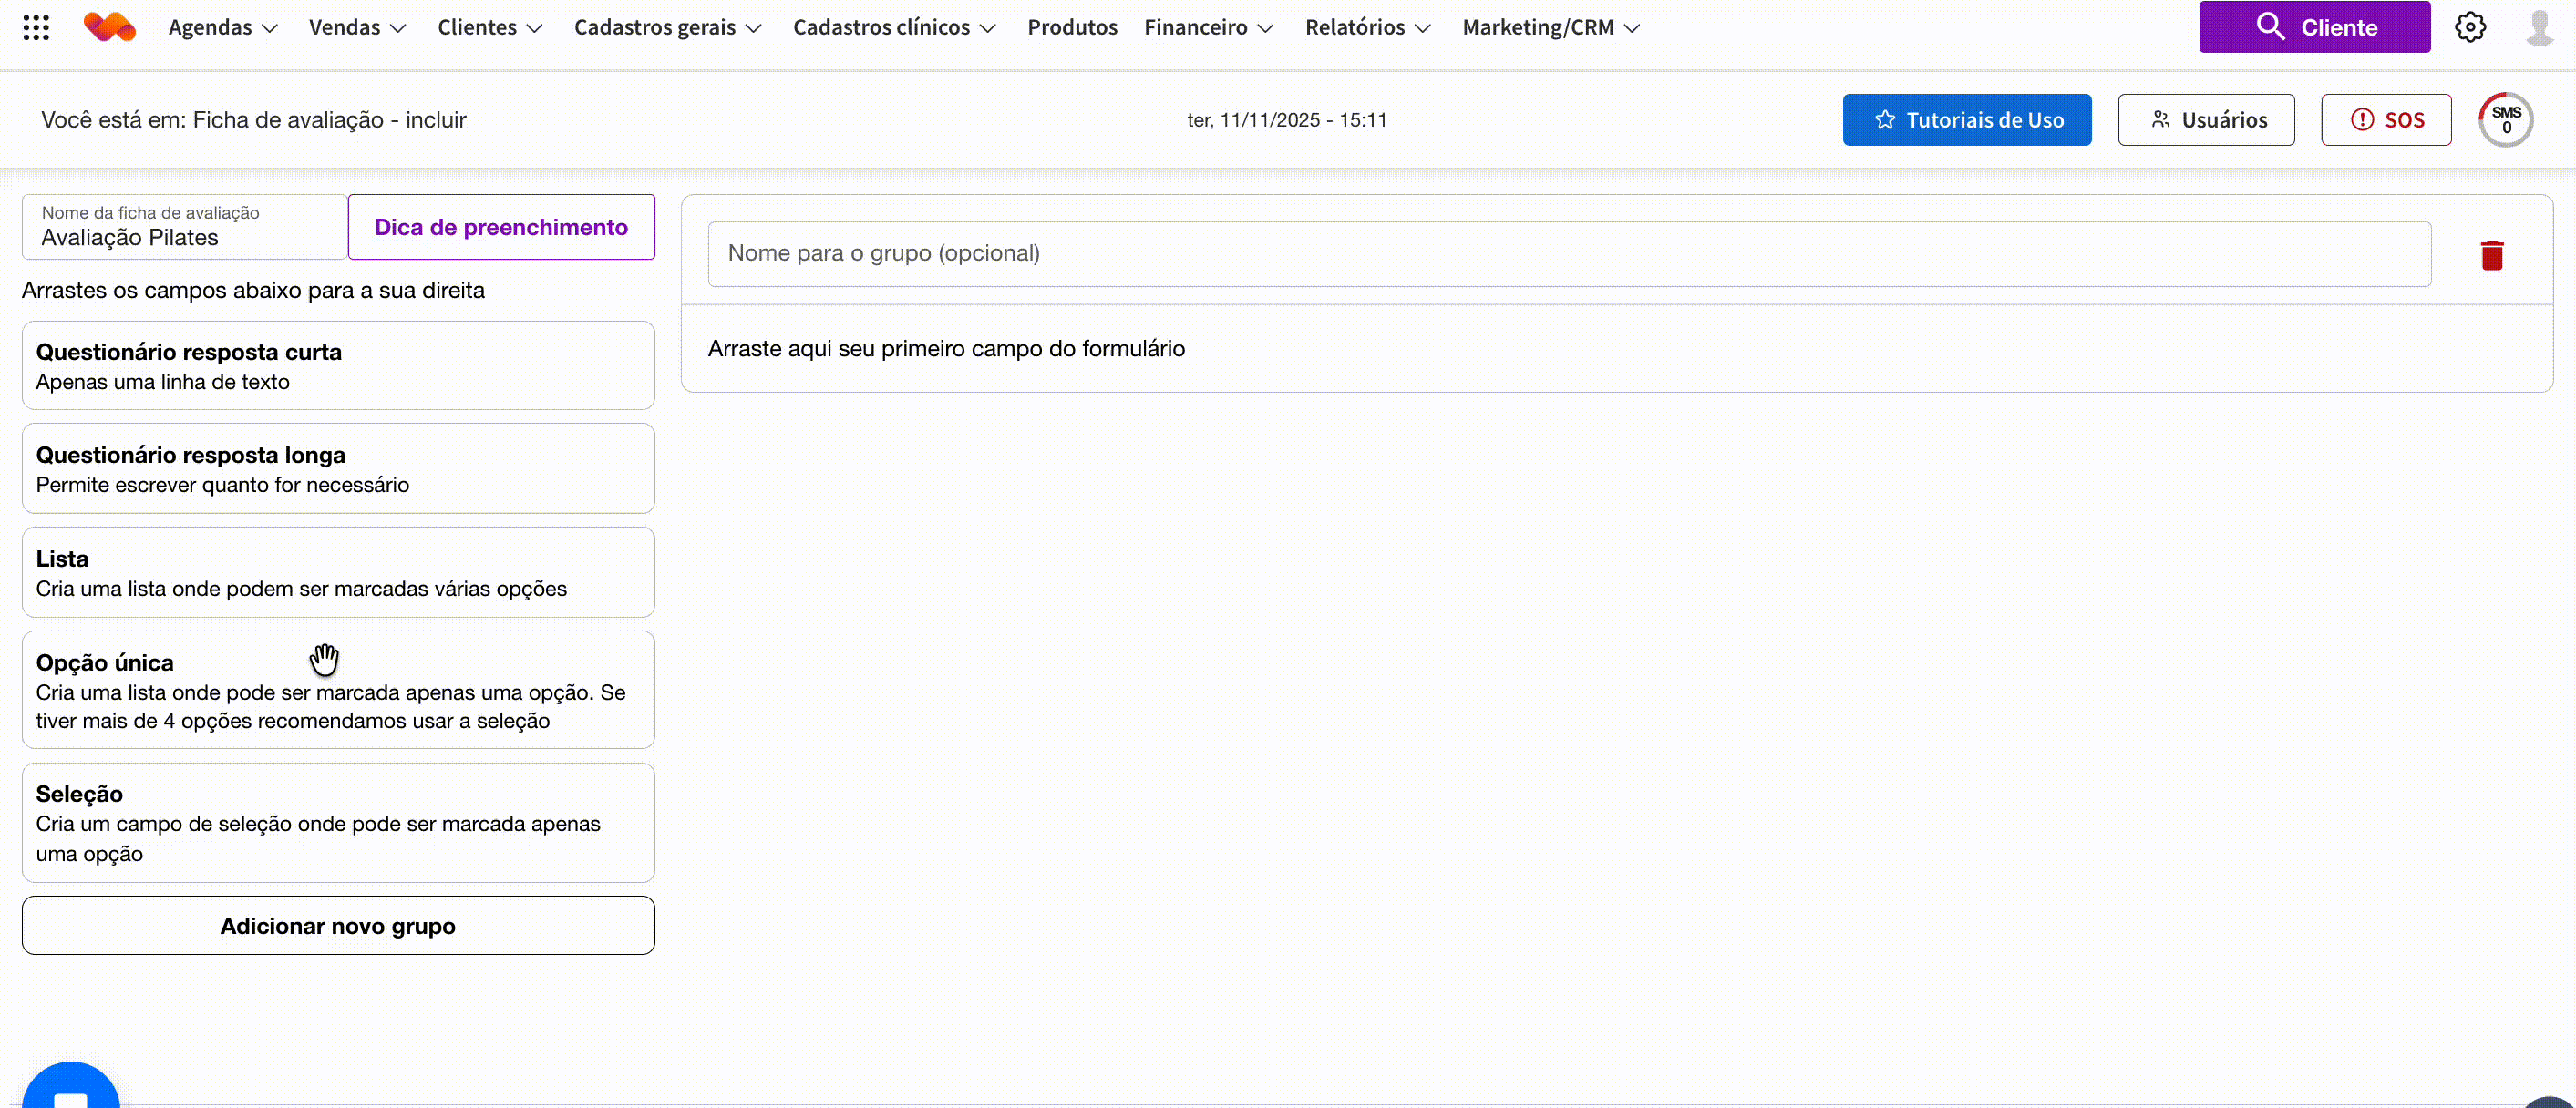The height and width of the screenshot is (1108, 2576).
Task: Open the Produtos menu item
Action: (x=1072, y=27)
